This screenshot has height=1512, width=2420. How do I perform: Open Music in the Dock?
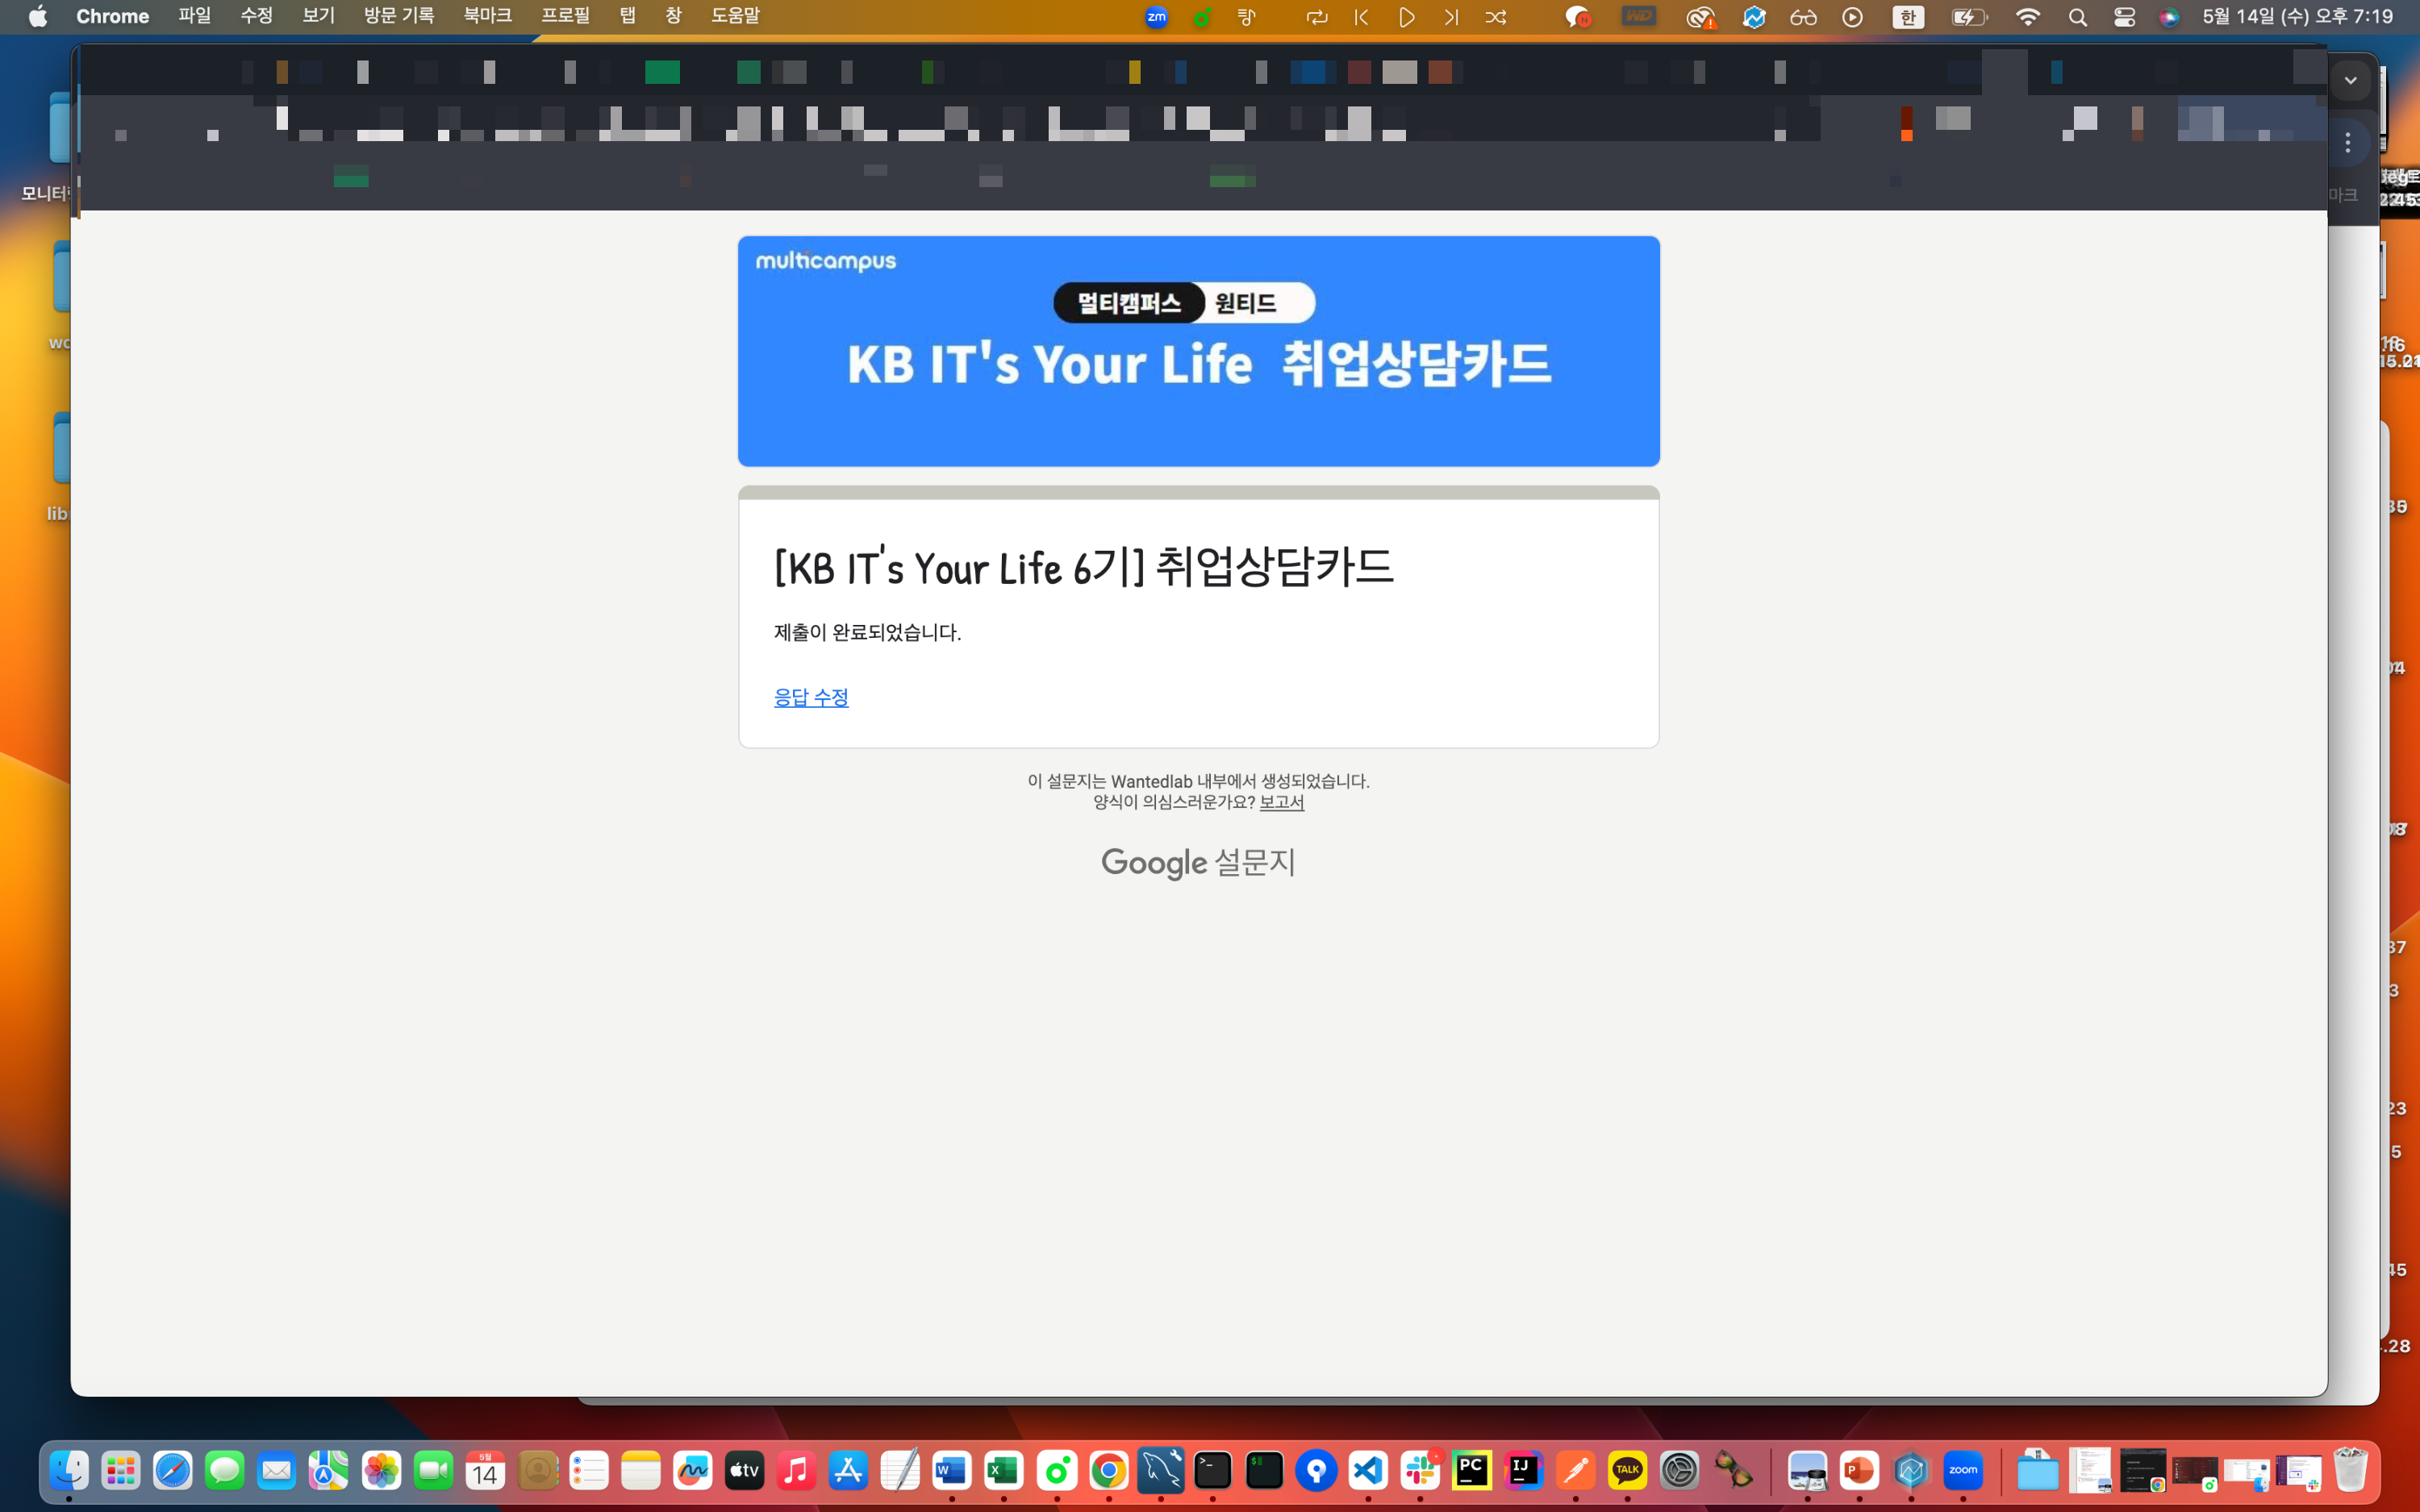[797, 1470]
